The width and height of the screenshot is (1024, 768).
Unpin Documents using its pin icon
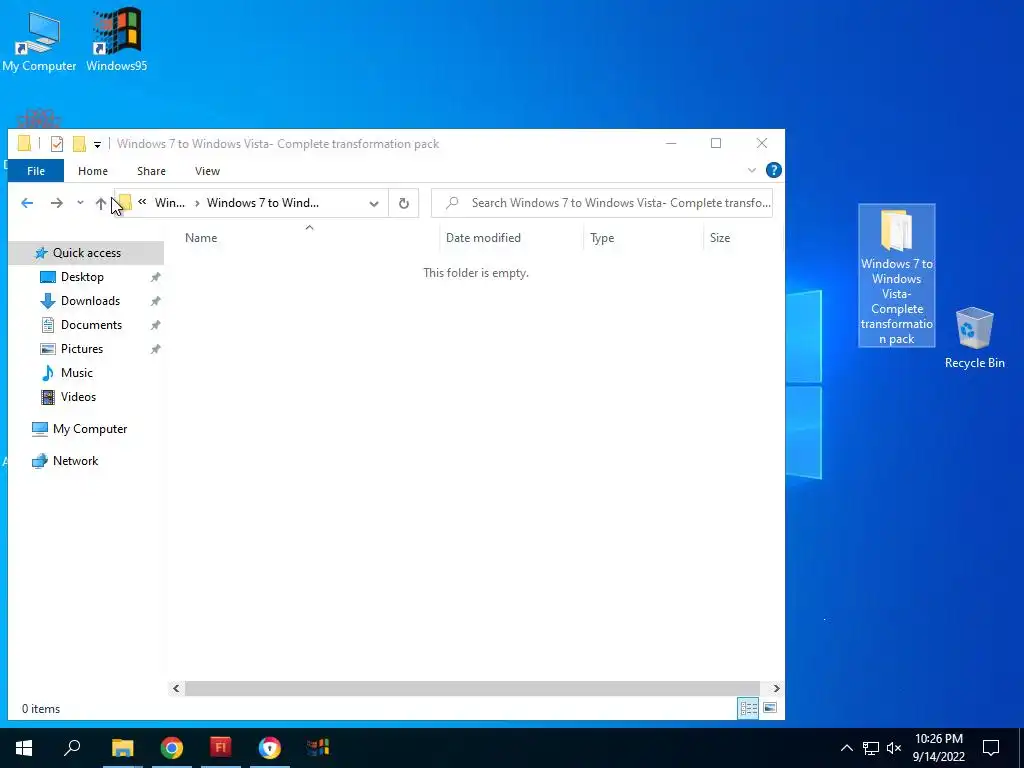coord(155,325)
